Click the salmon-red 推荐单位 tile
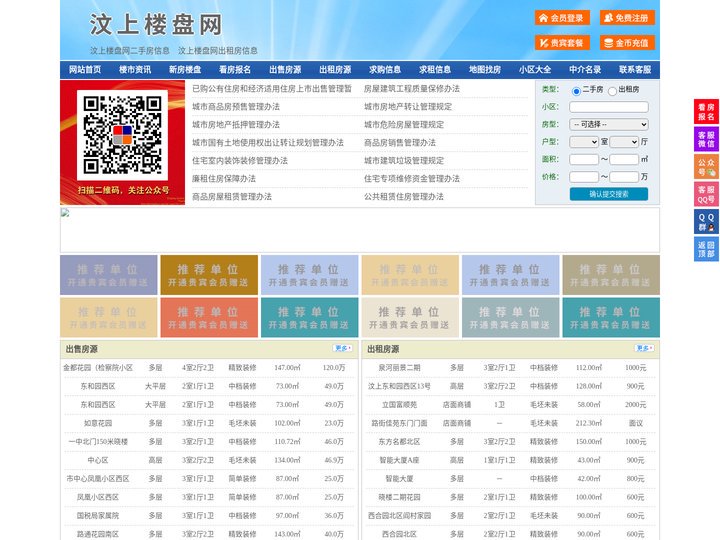Screen dimensions: 720x540 (209, 318)
